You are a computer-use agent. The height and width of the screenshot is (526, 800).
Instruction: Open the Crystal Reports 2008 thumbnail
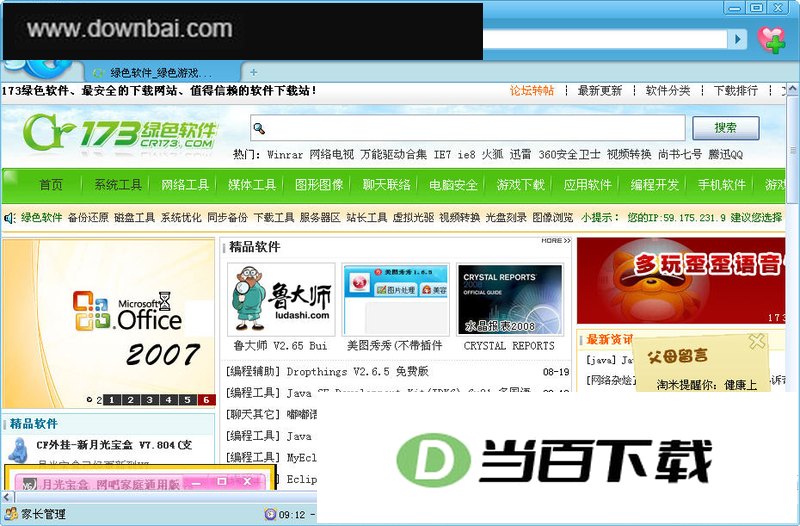point(510,299)
